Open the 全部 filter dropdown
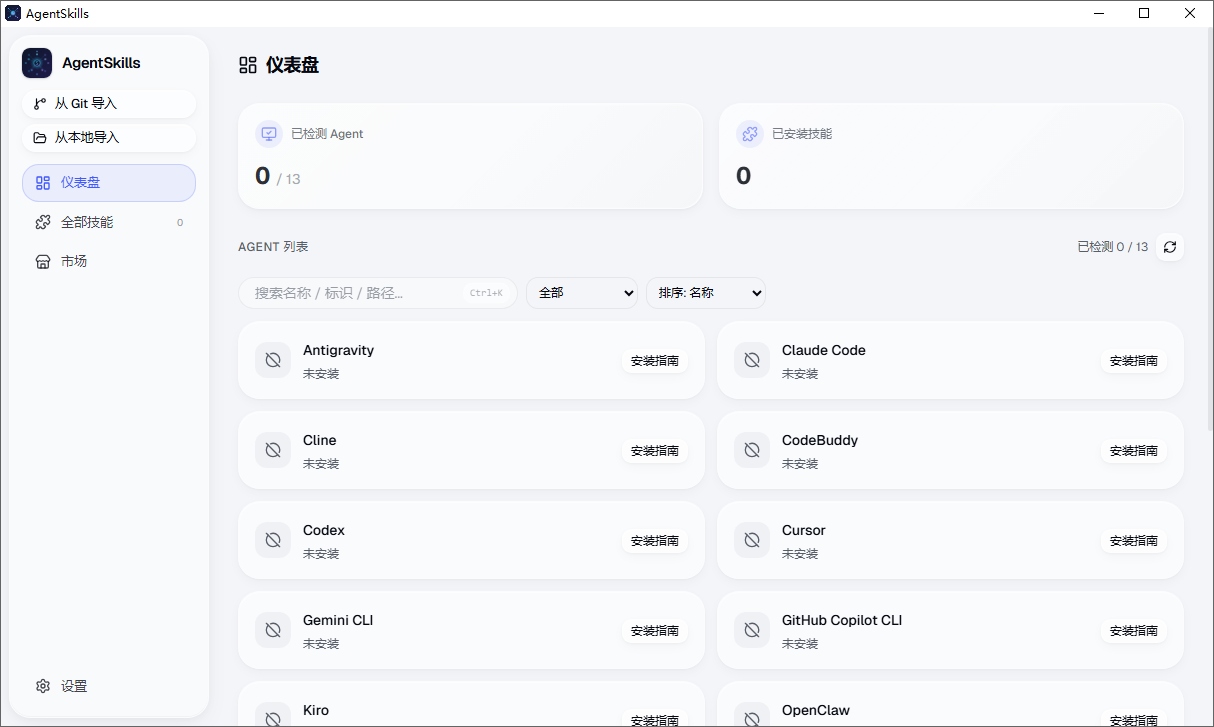 point(582,293)
